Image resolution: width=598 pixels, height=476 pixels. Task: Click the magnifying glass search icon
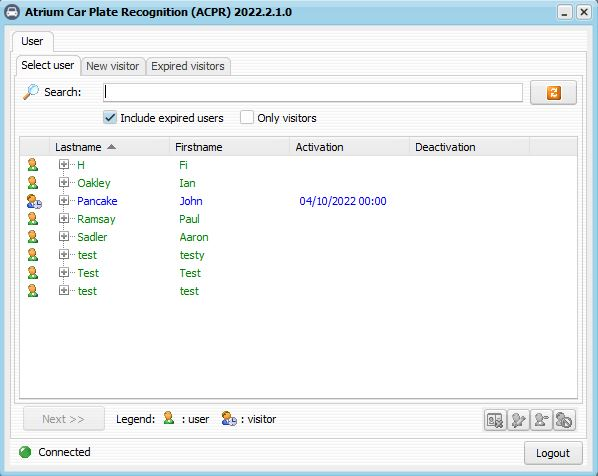[31, 92]
